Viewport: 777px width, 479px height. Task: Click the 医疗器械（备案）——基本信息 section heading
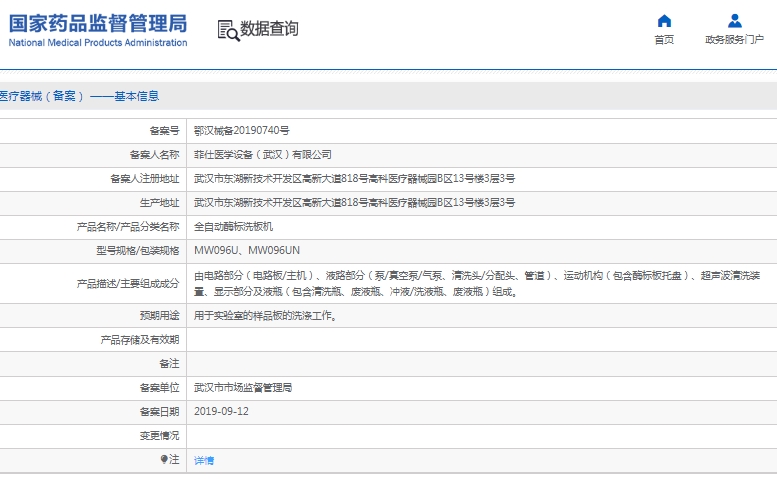79,96
